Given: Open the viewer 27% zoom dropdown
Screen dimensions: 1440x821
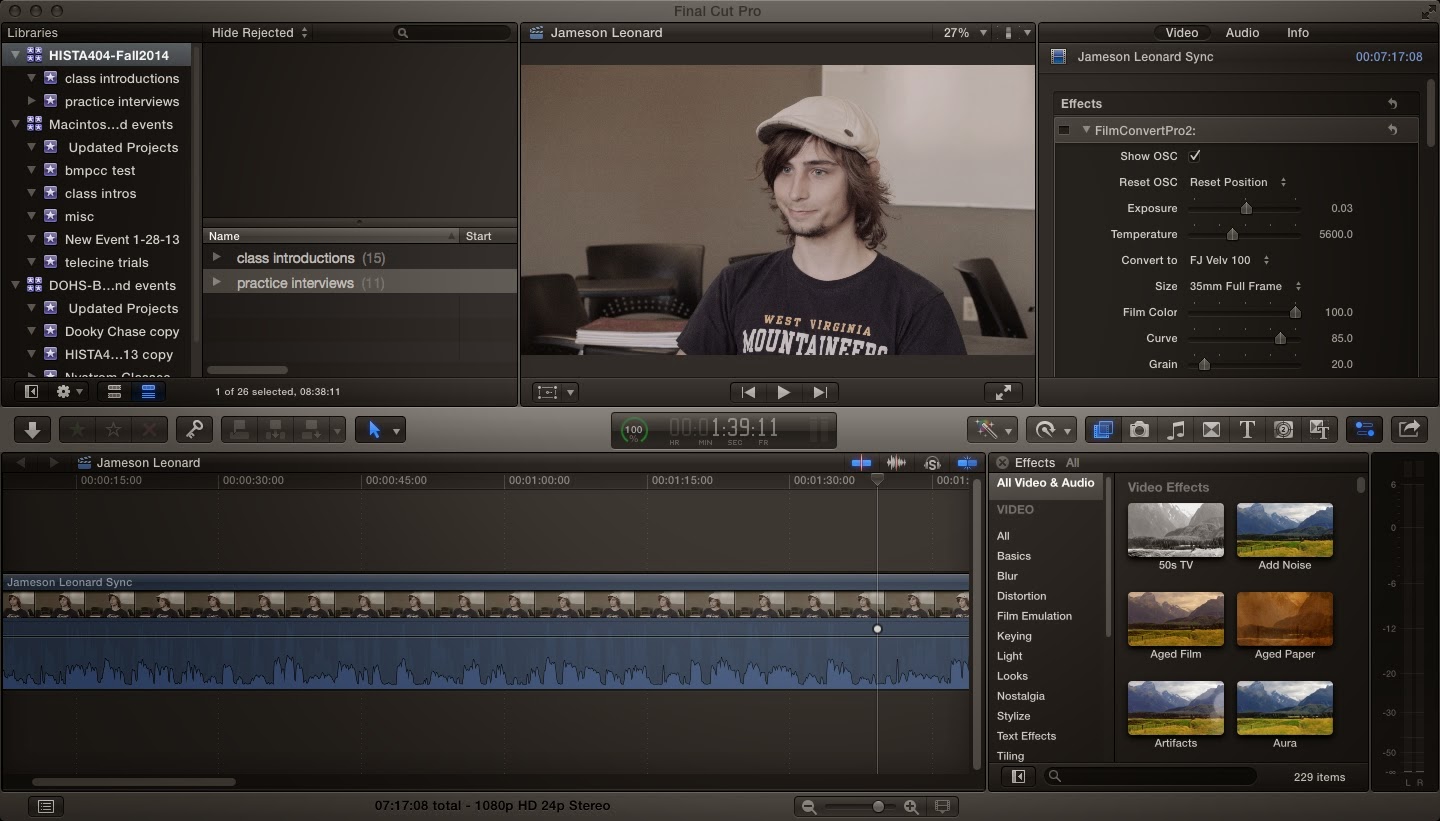Looking at the screenshot, I should [965, 33].
